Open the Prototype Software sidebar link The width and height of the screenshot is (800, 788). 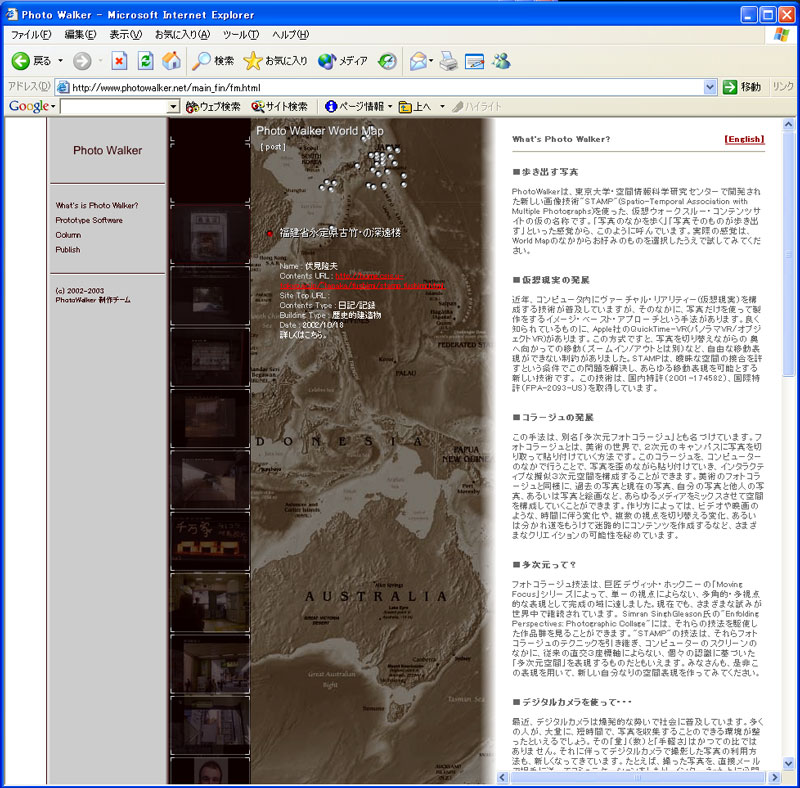(89, 220)
